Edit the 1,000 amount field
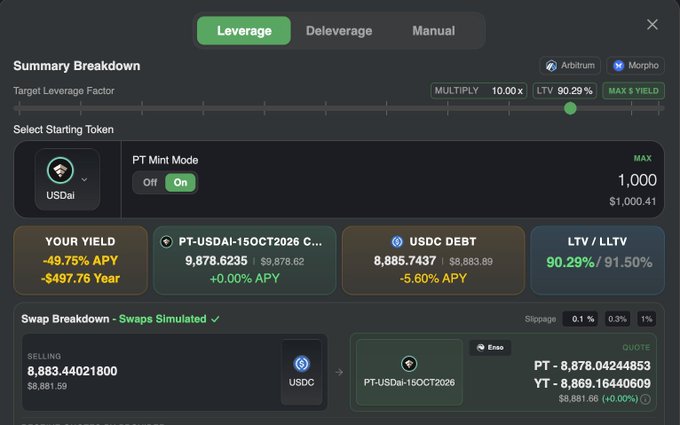The image size is (680, 425). pyautogui.click(x=637, y=180)
